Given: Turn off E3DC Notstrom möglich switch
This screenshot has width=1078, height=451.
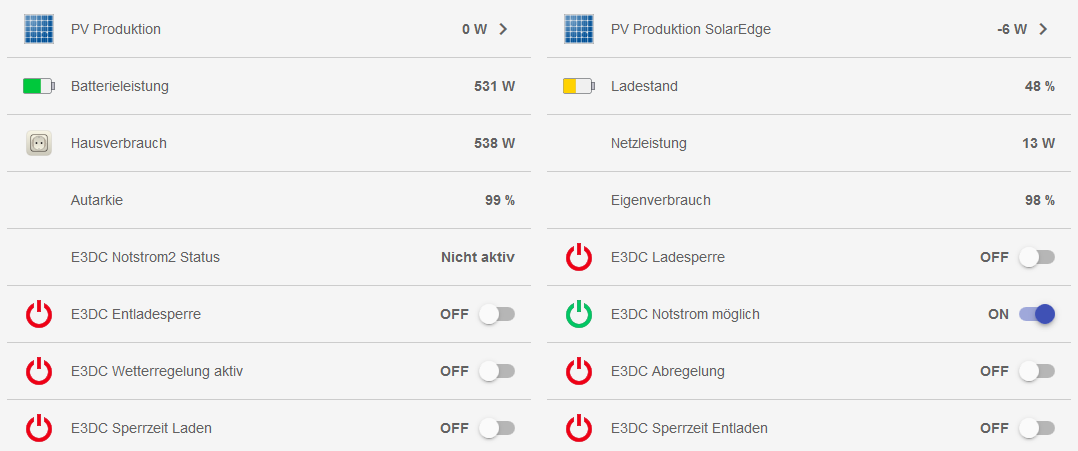Looking at the screenshot, I should 1036,314.
